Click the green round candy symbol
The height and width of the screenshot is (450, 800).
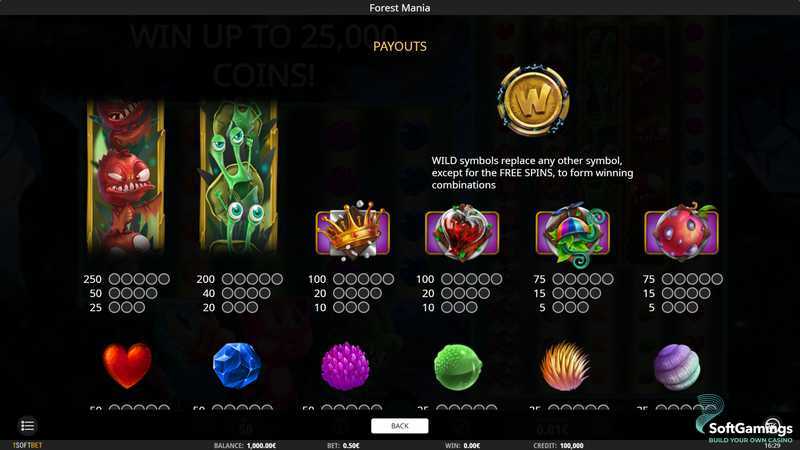pyautogui.click(x=458, y=367)
